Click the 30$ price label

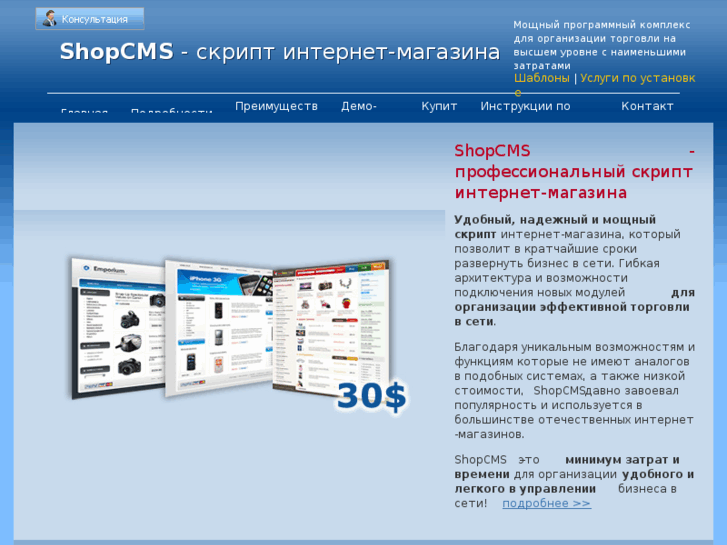tap(371, 397)
